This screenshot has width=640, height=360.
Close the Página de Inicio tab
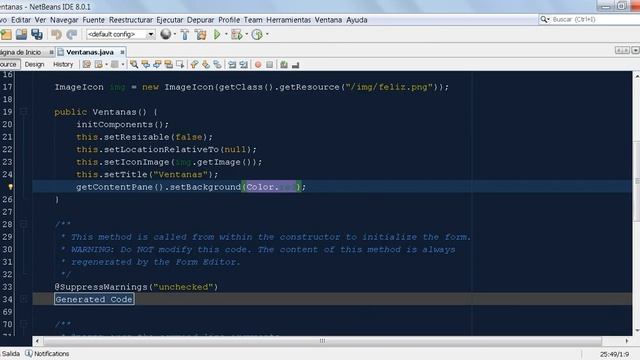51,52
